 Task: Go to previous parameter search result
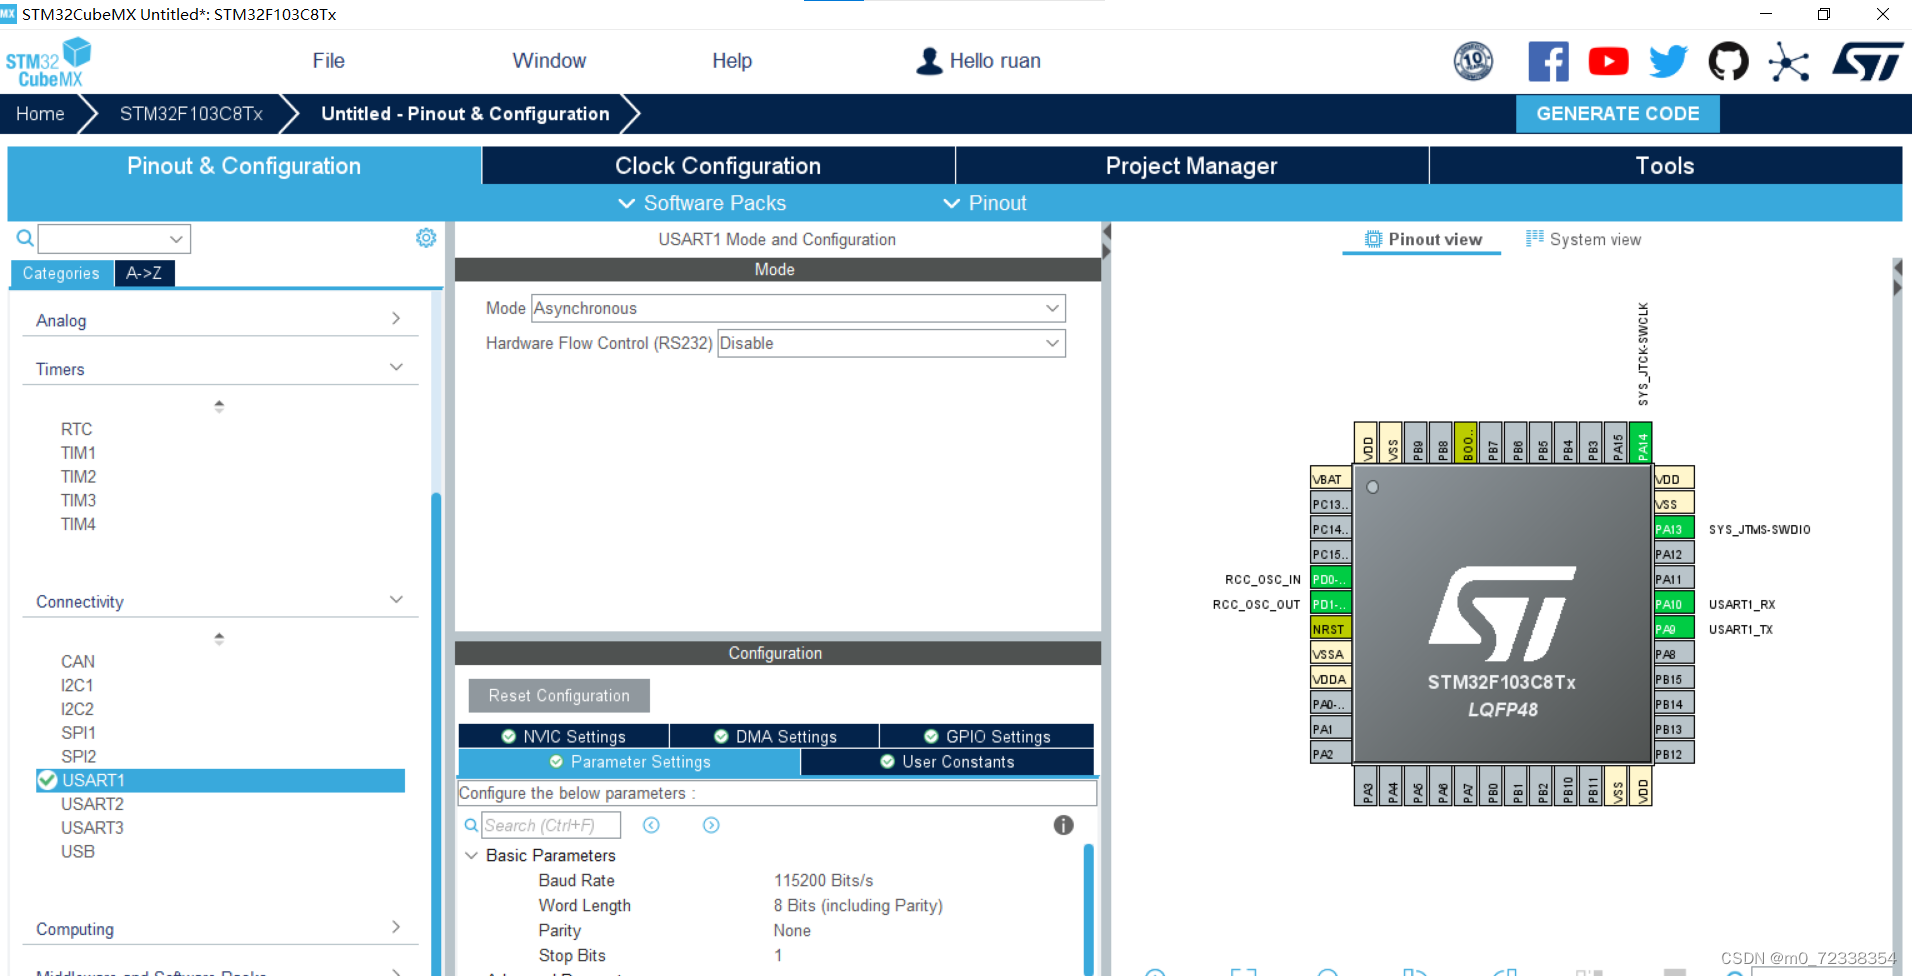(651, 825)
